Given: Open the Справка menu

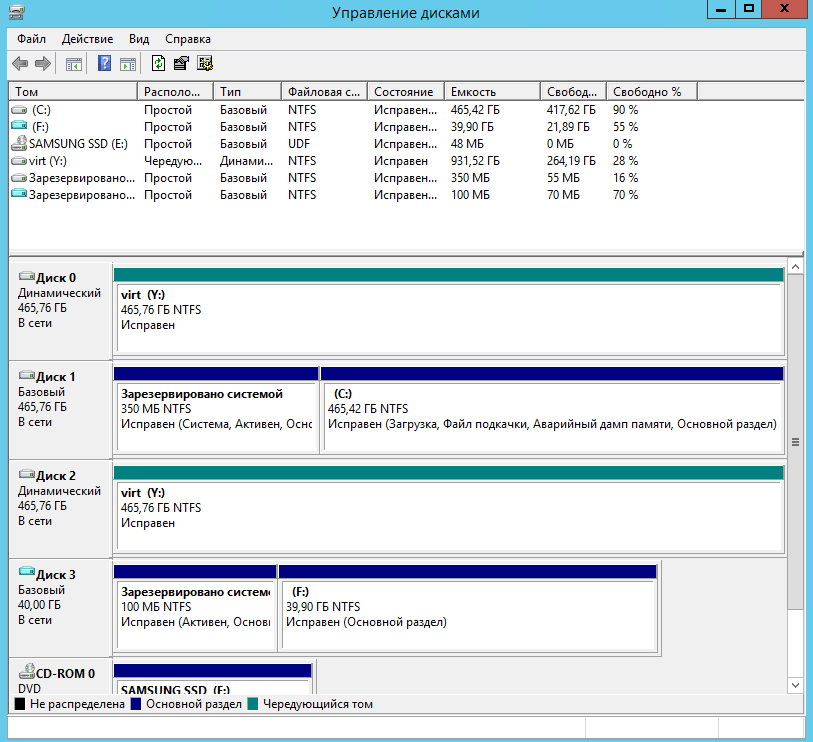Looking at the screenshot, I should (188, 39).
